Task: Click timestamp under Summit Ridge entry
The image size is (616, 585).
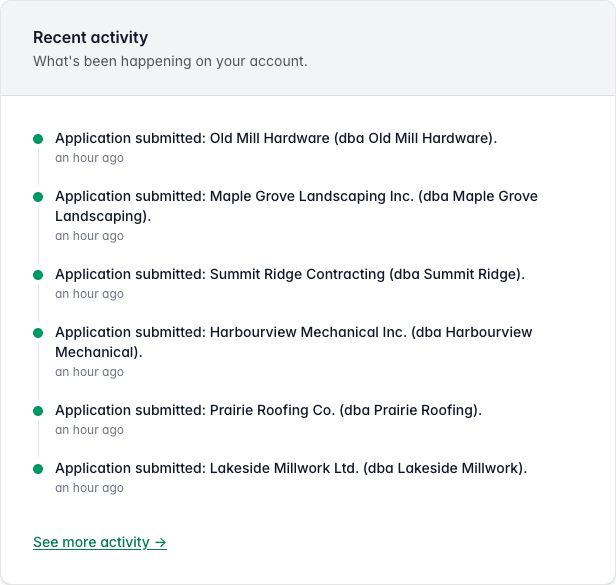Action: click(x=89, y=294)
